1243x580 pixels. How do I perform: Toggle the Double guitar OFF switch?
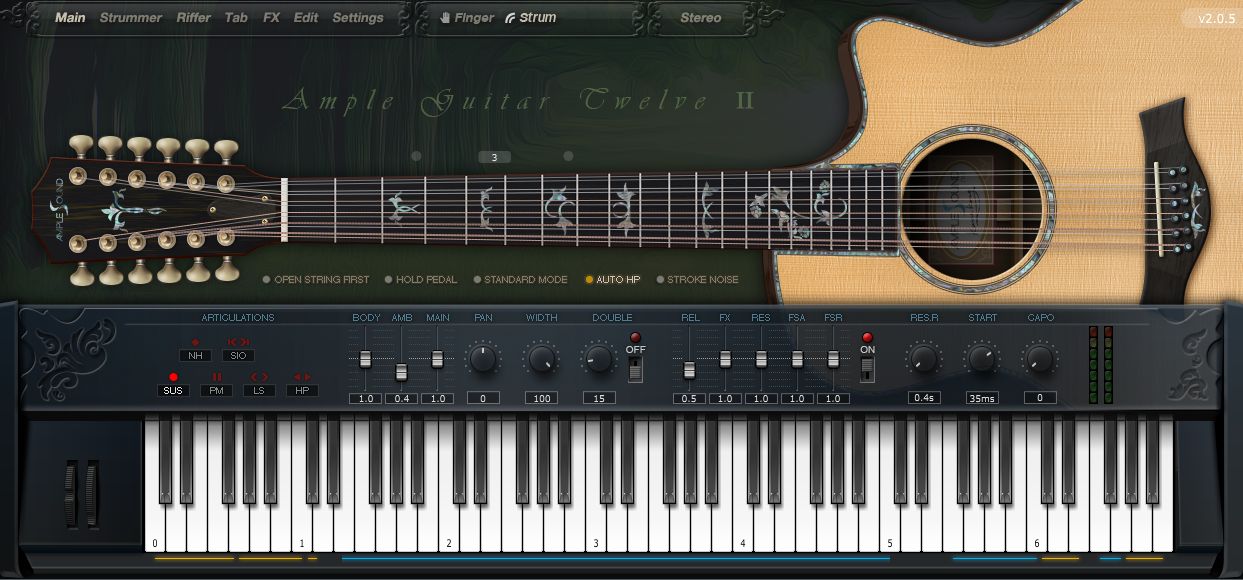(x=636, y=369)
